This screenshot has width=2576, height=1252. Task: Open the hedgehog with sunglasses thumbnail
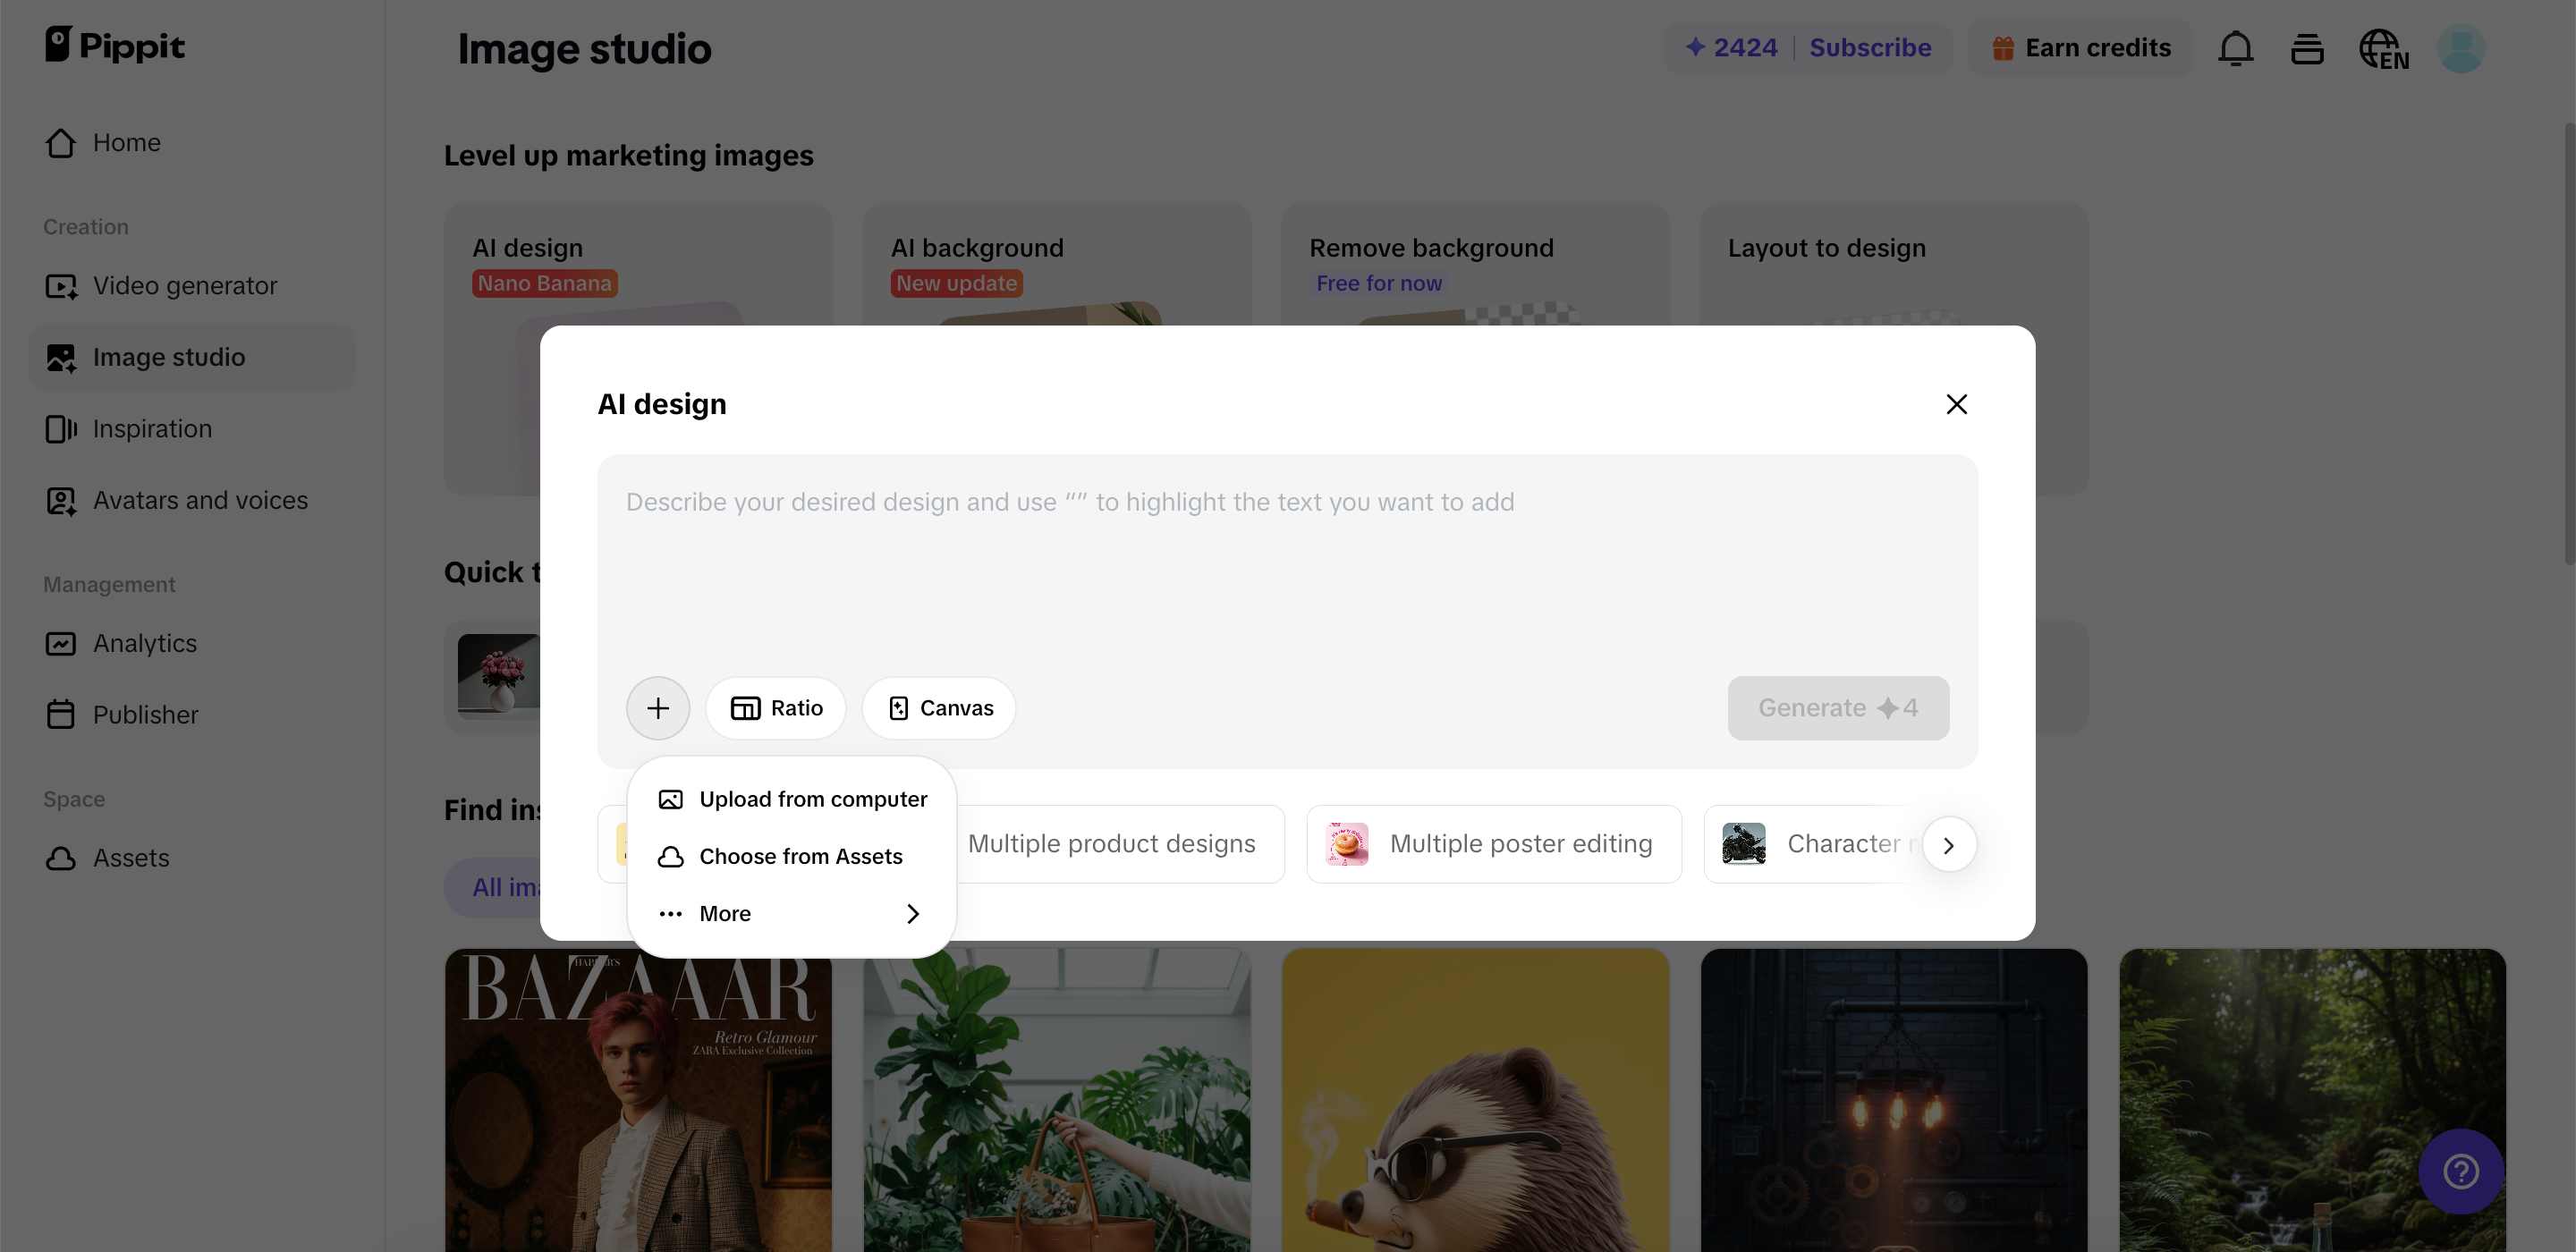pos(1475,1100)
